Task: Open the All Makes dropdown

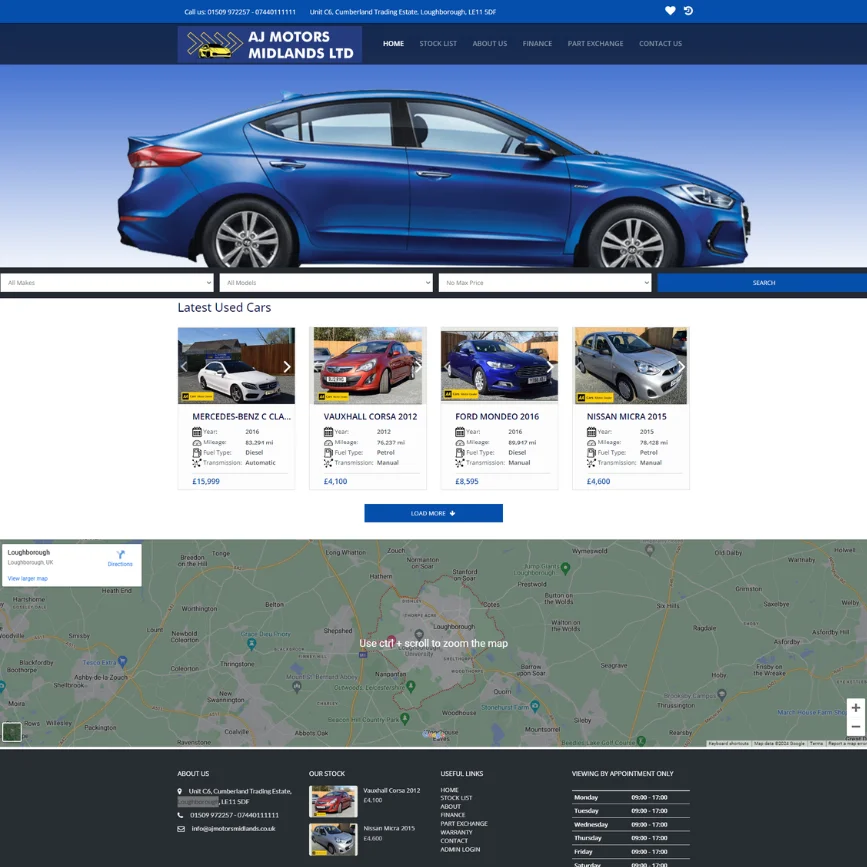Action: tap(107, 283)
